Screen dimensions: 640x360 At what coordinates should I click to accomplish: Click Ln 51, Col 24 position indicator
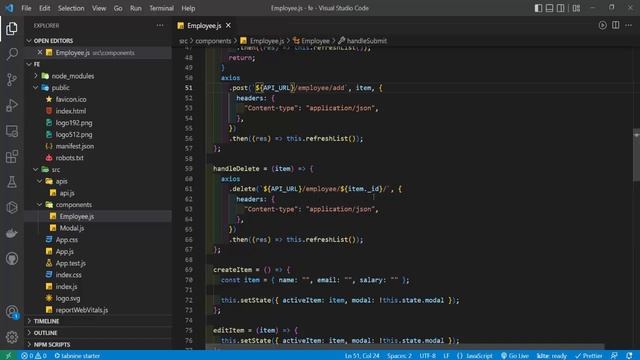(362, 356)
